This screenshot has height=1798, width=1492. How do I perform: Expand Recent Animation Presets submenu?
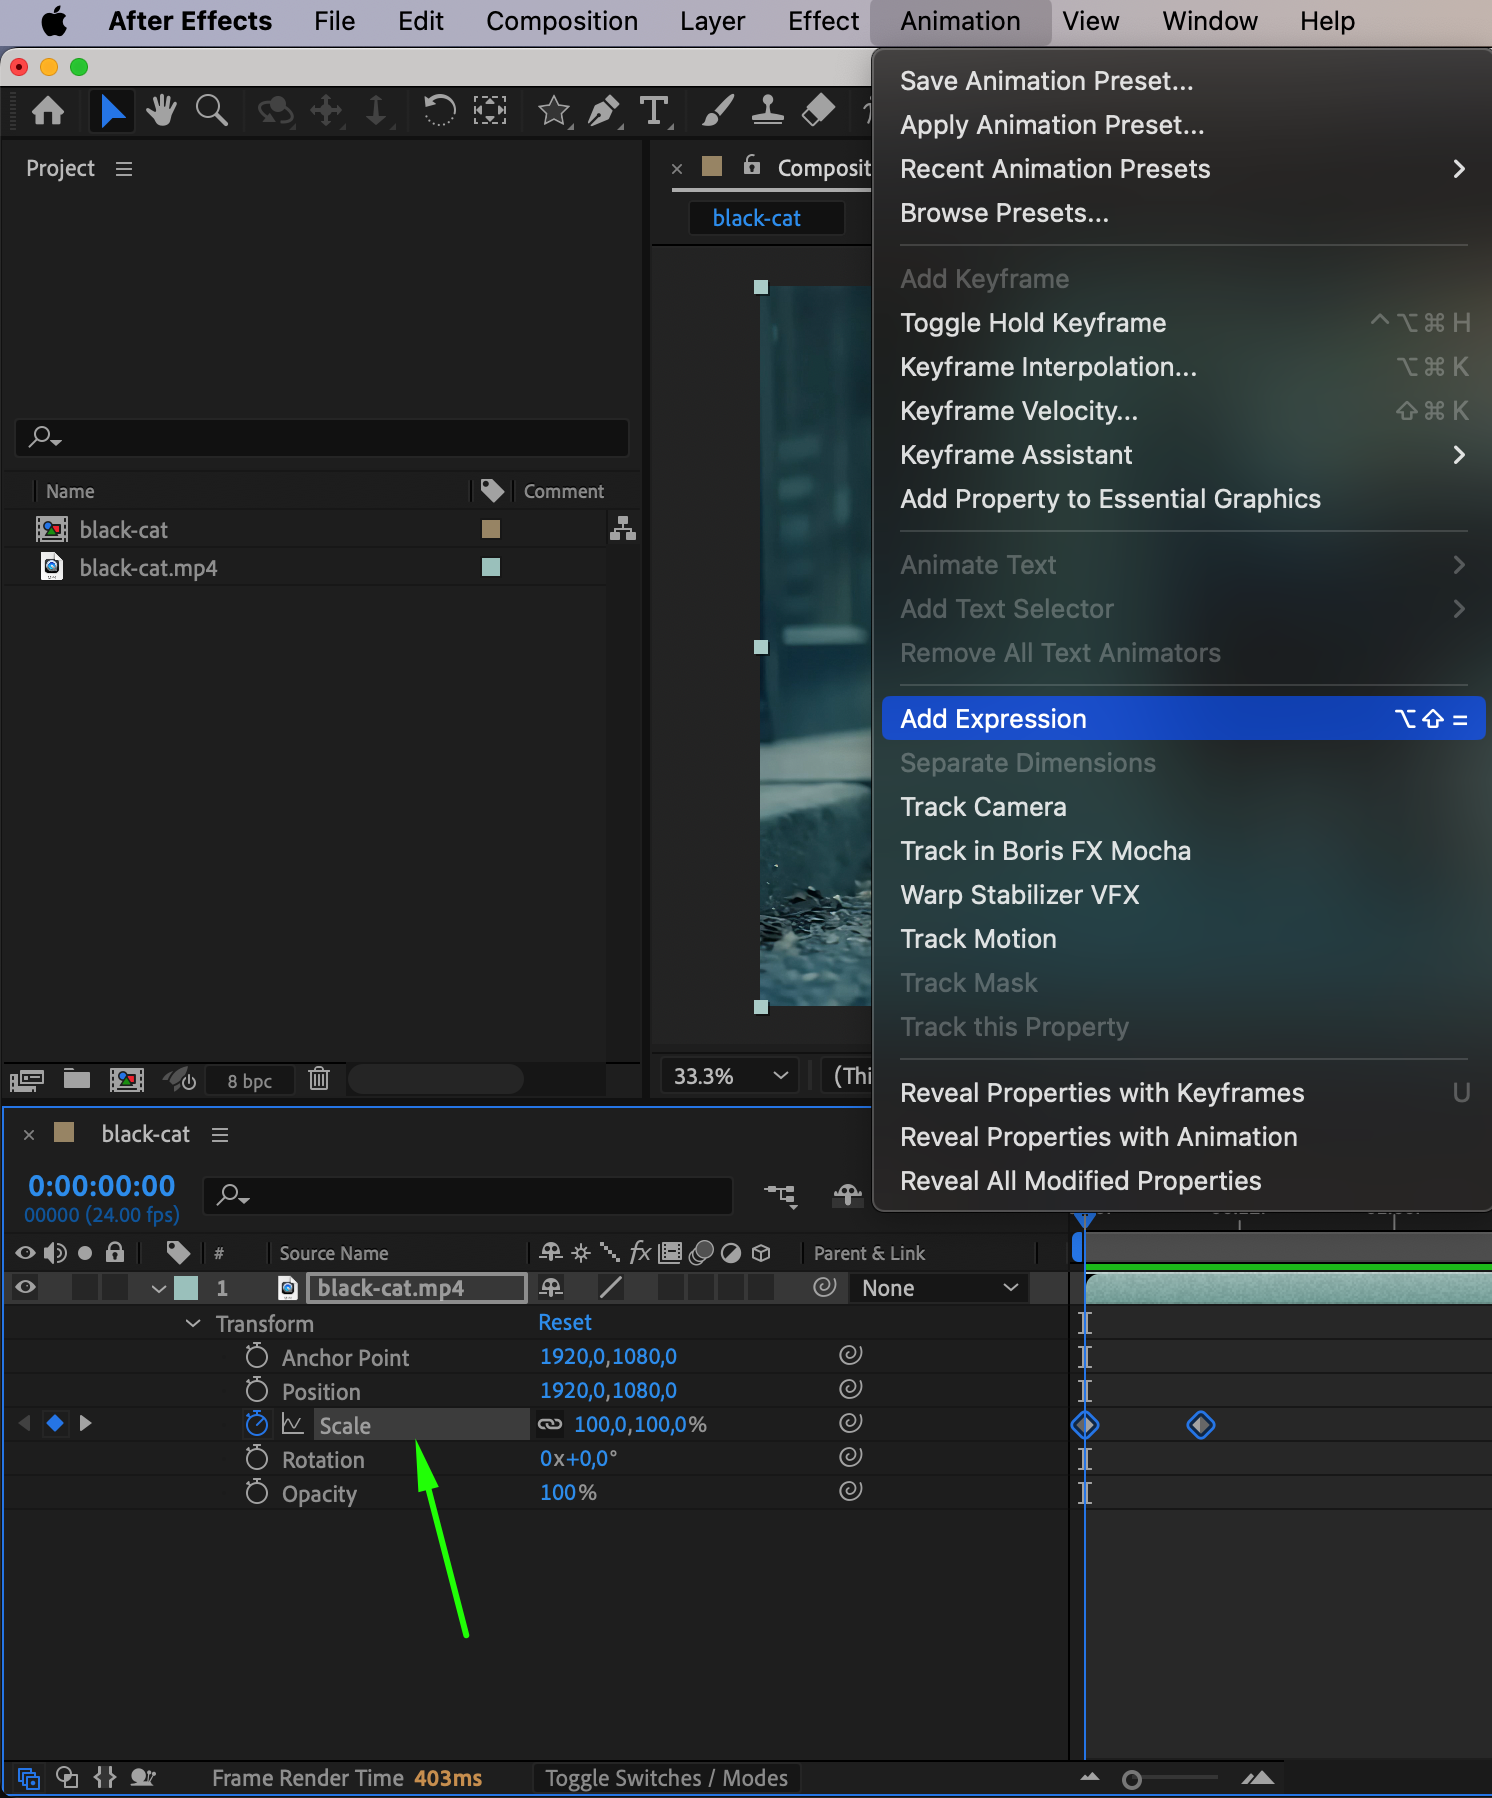(1183, 169)
